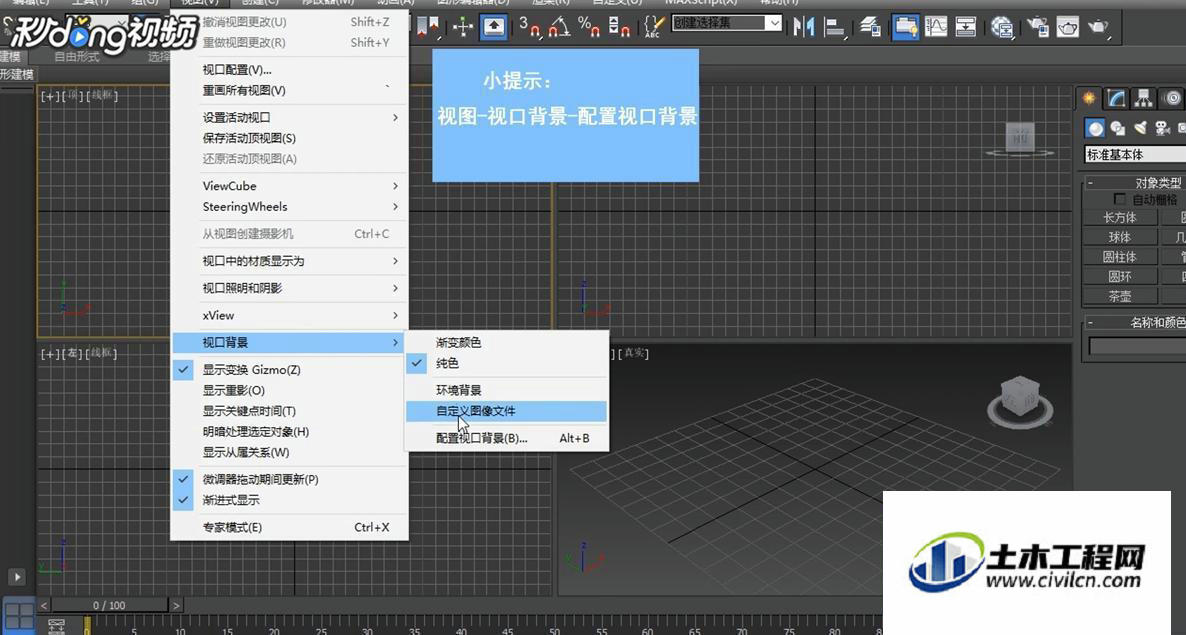Collapse the 对象类型 rollout
Viewport: 1186px width, 635px height.
pos(1135,183)
